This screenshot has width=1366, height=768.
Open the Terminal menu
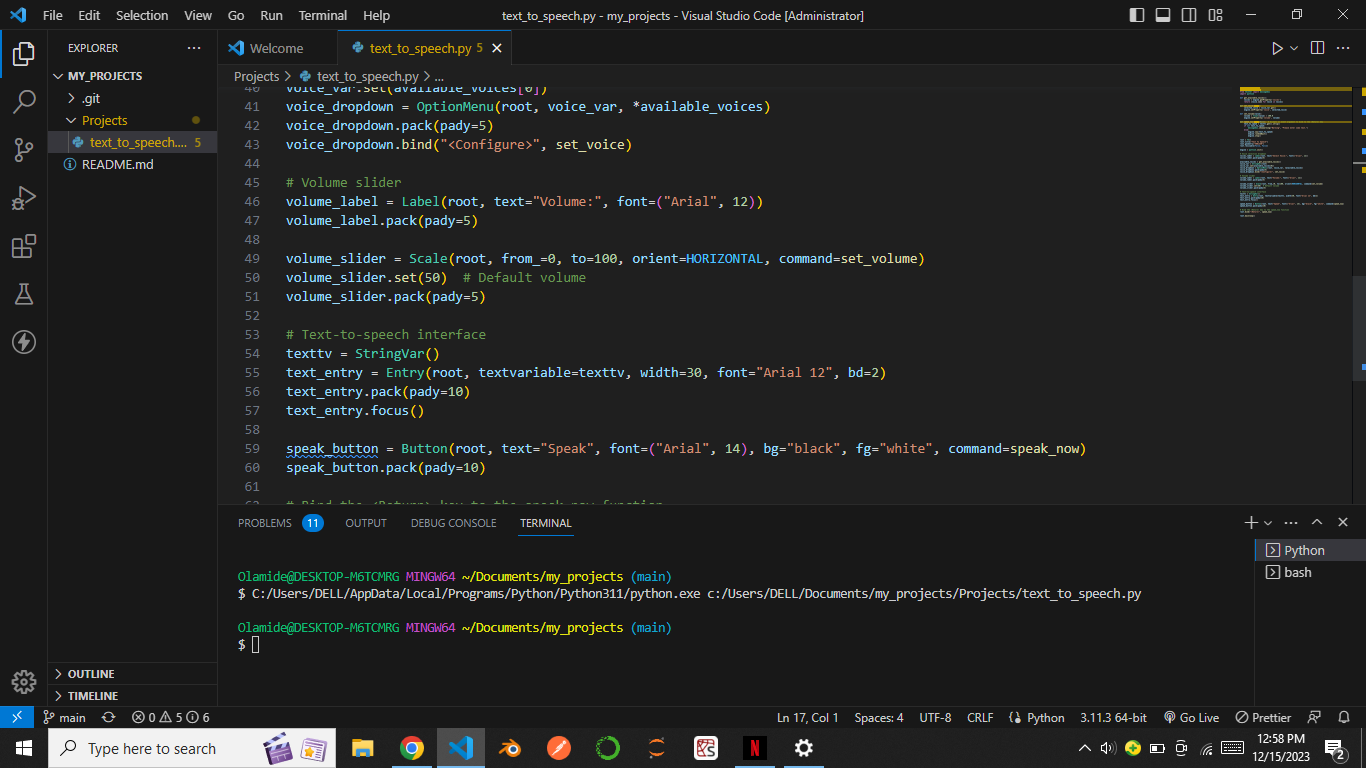point(323,15)
